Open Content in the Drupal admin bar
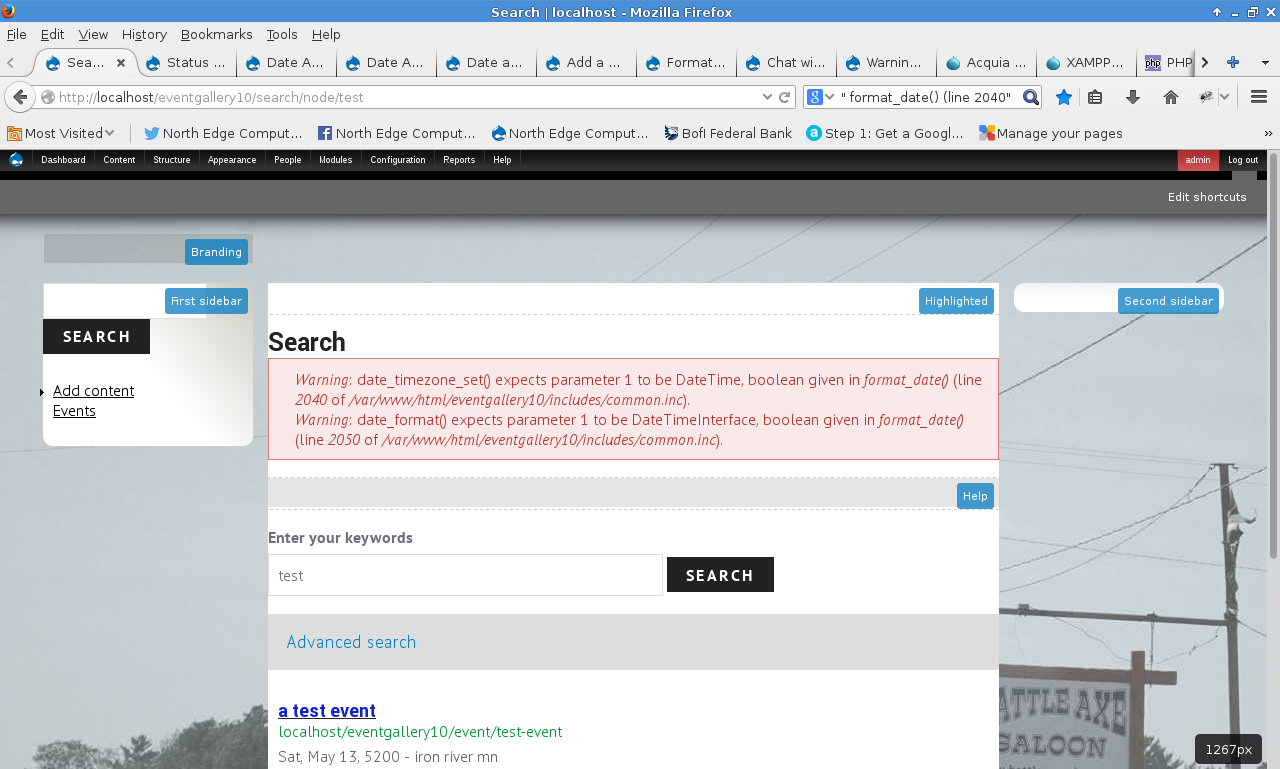 pyautogui.click(x=119, y=160)
